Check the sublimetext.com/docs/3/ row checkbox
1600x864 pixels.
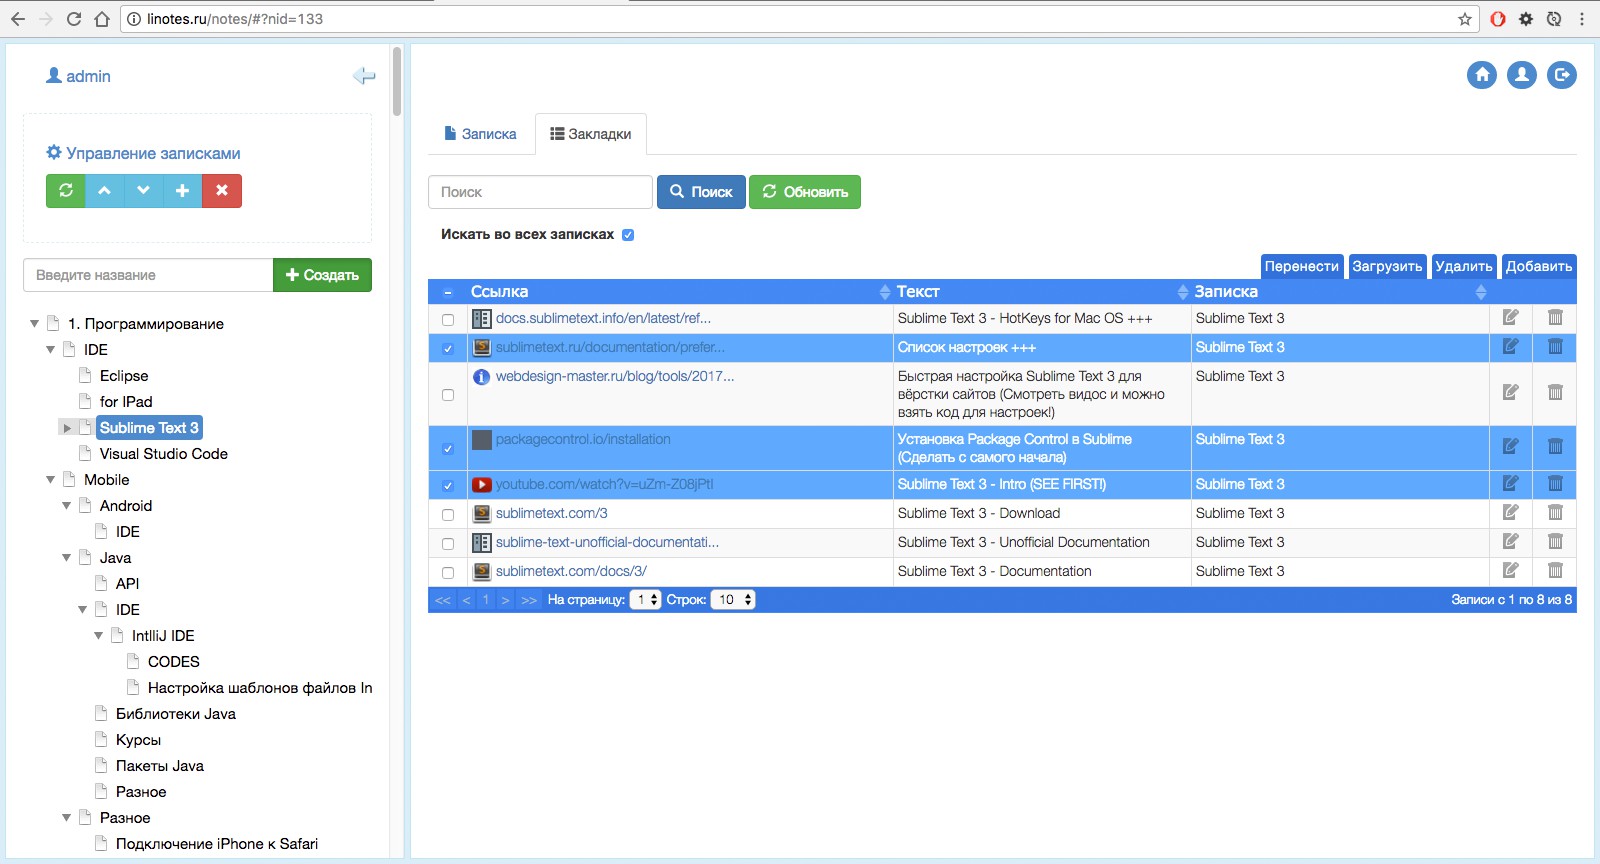(448, 573)
